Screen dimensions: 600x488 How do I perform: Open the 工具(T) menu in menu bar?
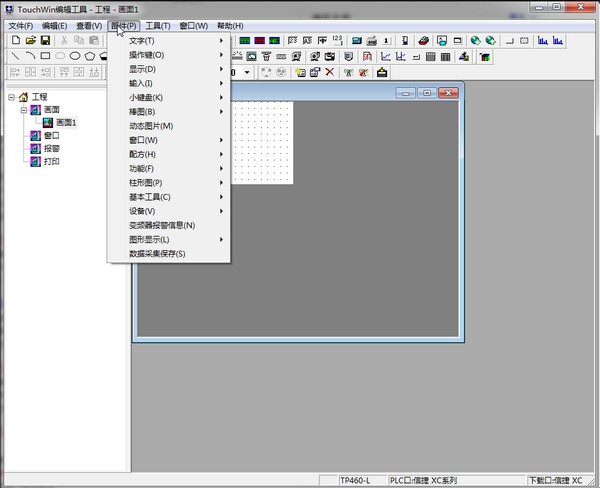coord(157,25)
